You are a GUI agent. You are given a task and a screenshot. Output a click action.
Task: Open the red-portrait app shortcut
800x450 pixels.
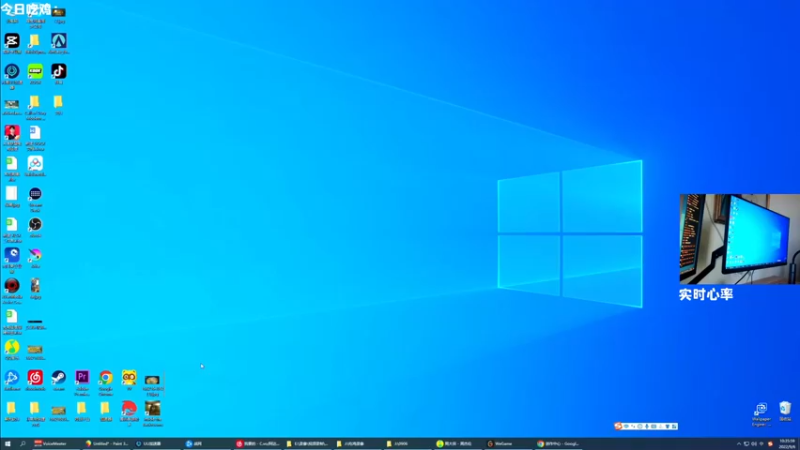point(12,133)
